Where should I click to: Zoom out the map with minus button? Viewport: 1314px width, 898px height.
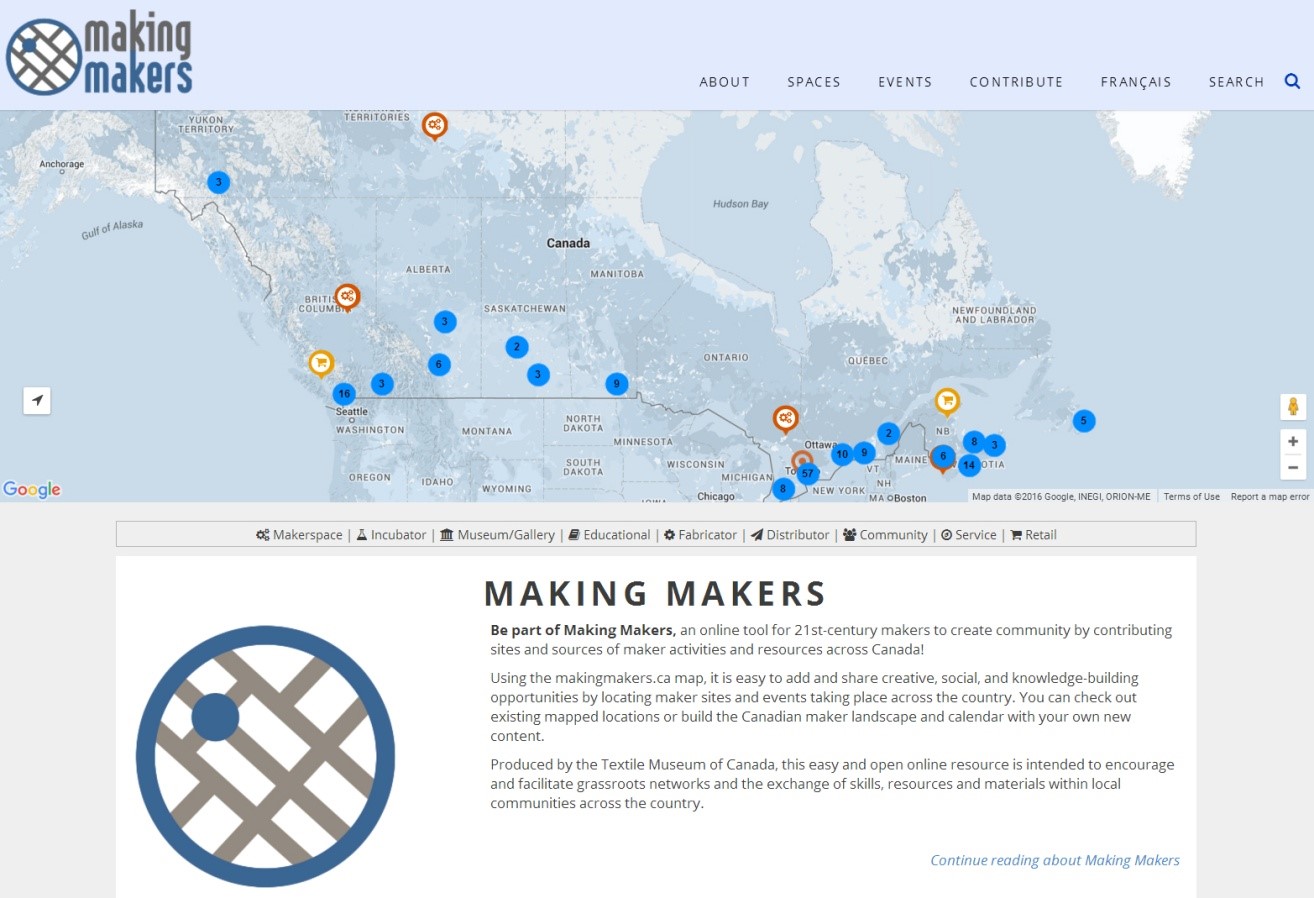tap(1293, 467)
